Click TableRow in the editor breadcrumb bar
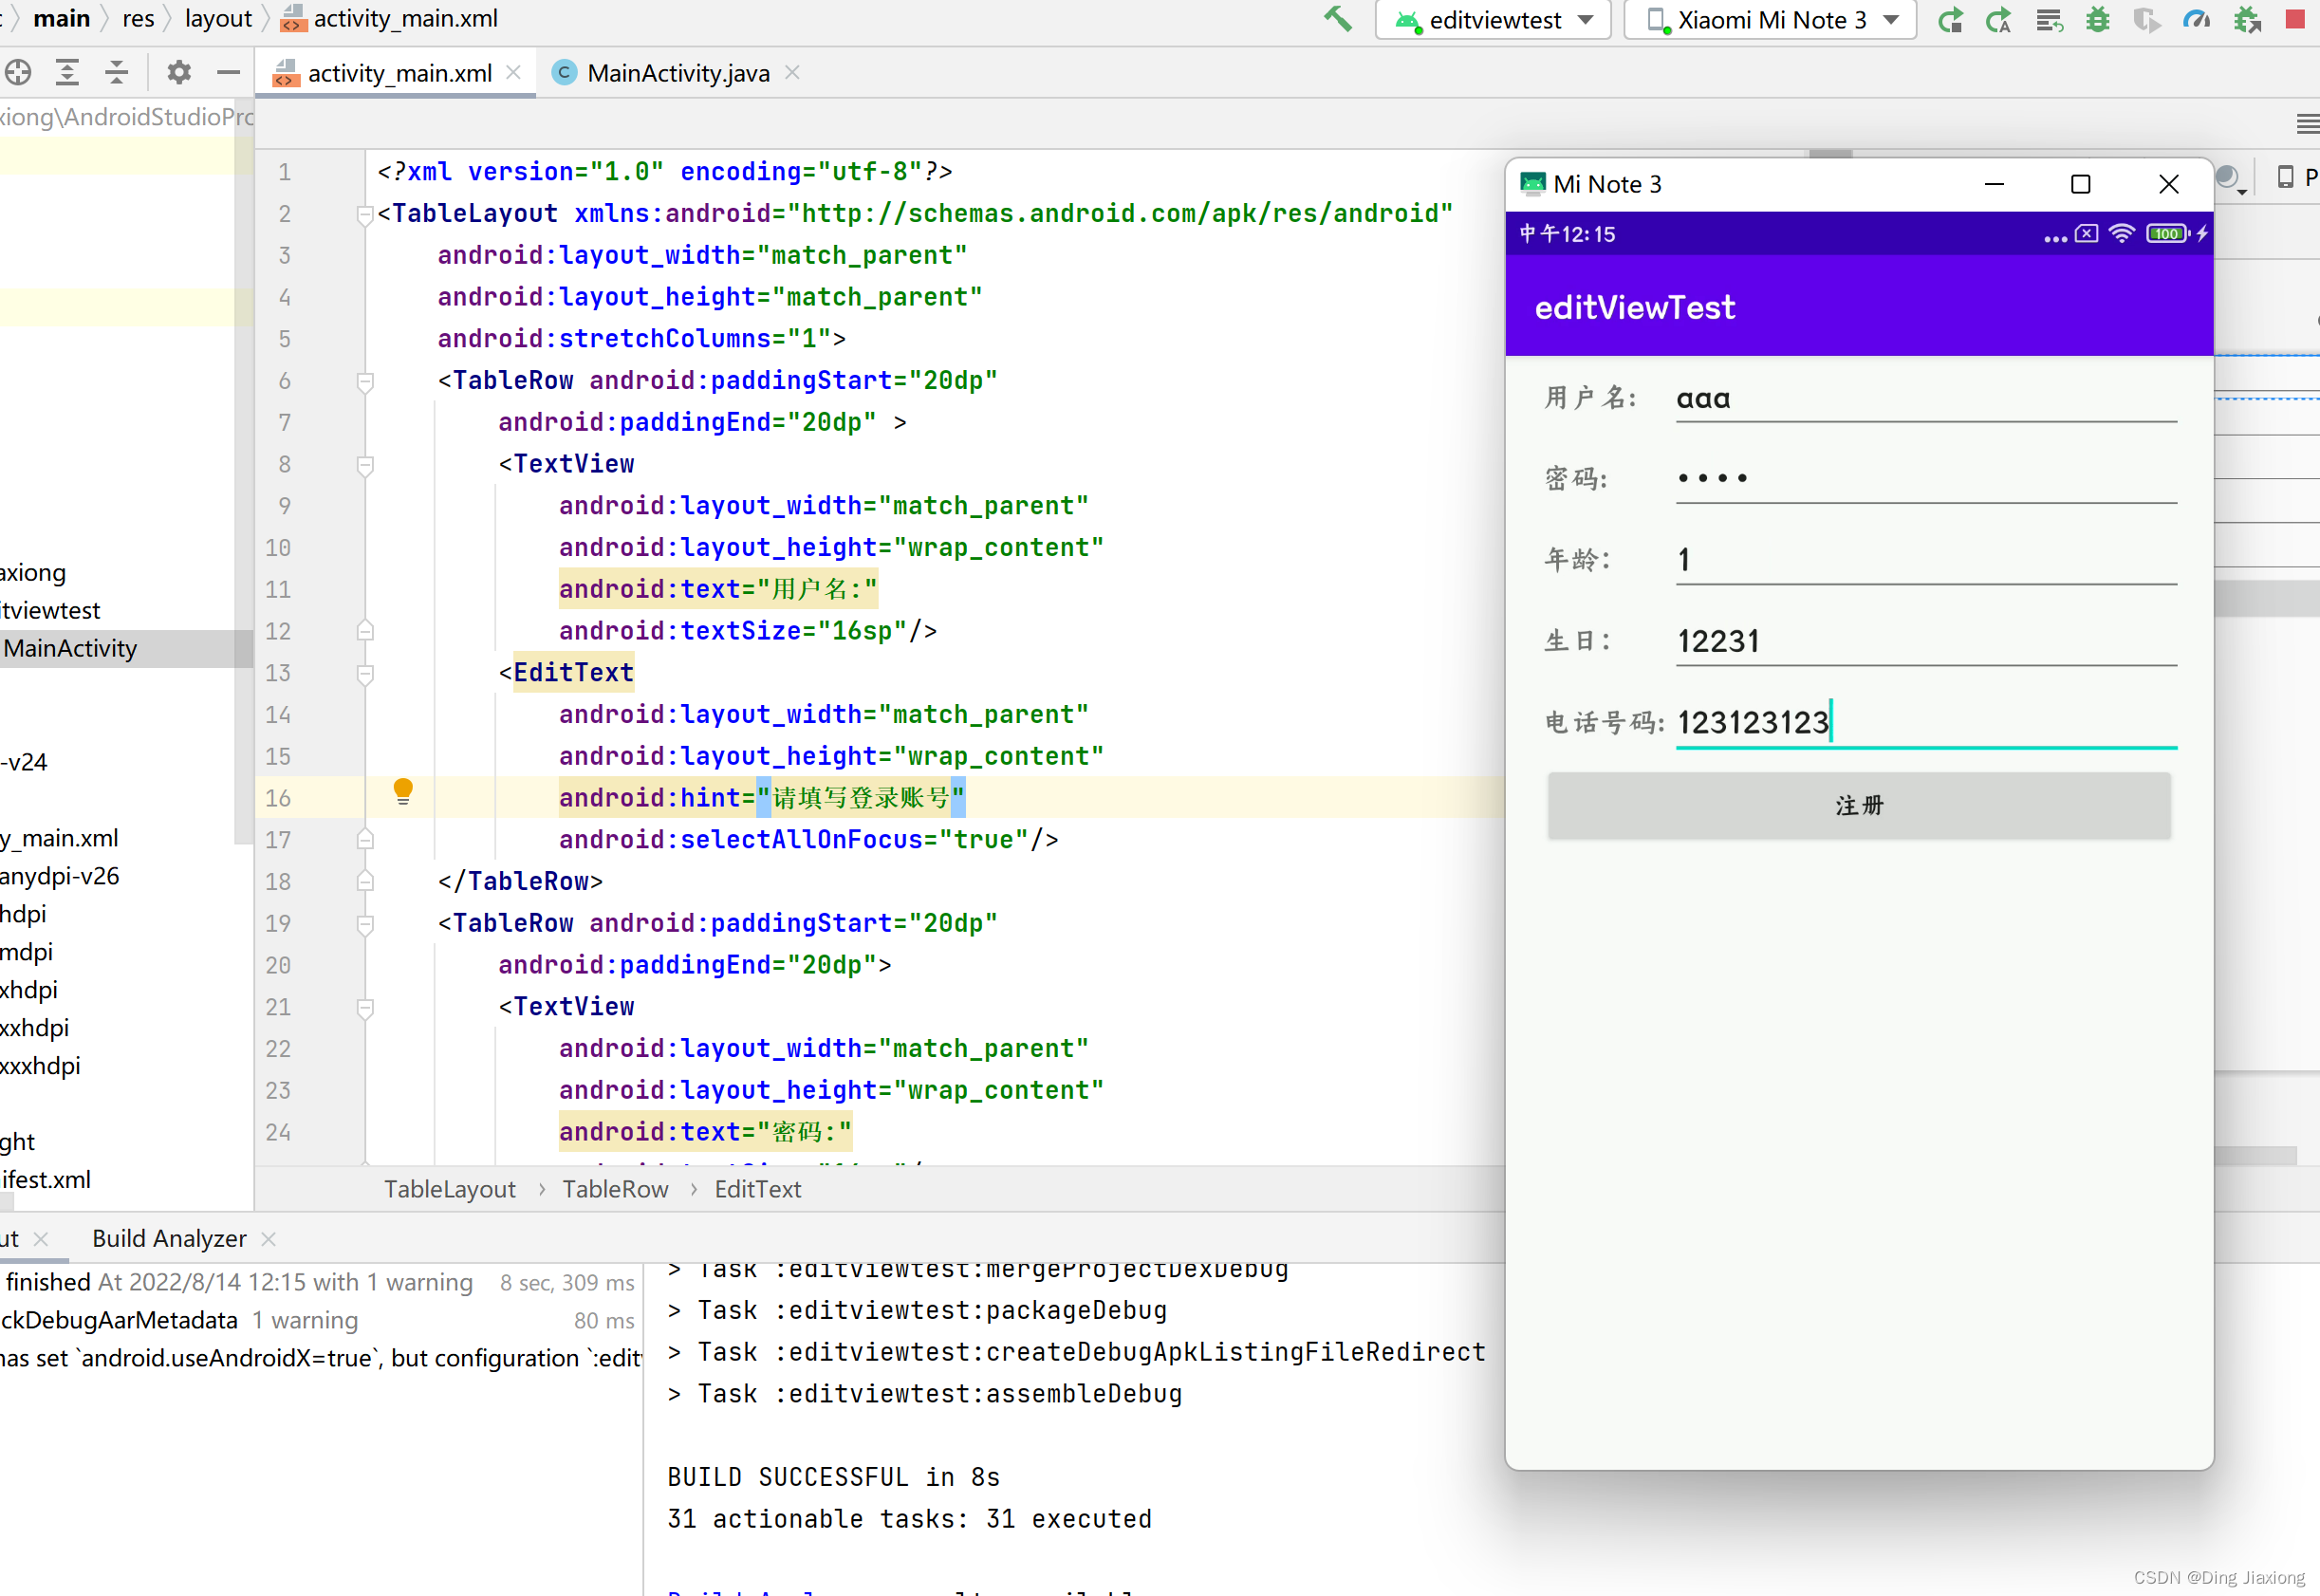The height and width of the screenshot is (1596, 2320). click(x=615, y=1189)
